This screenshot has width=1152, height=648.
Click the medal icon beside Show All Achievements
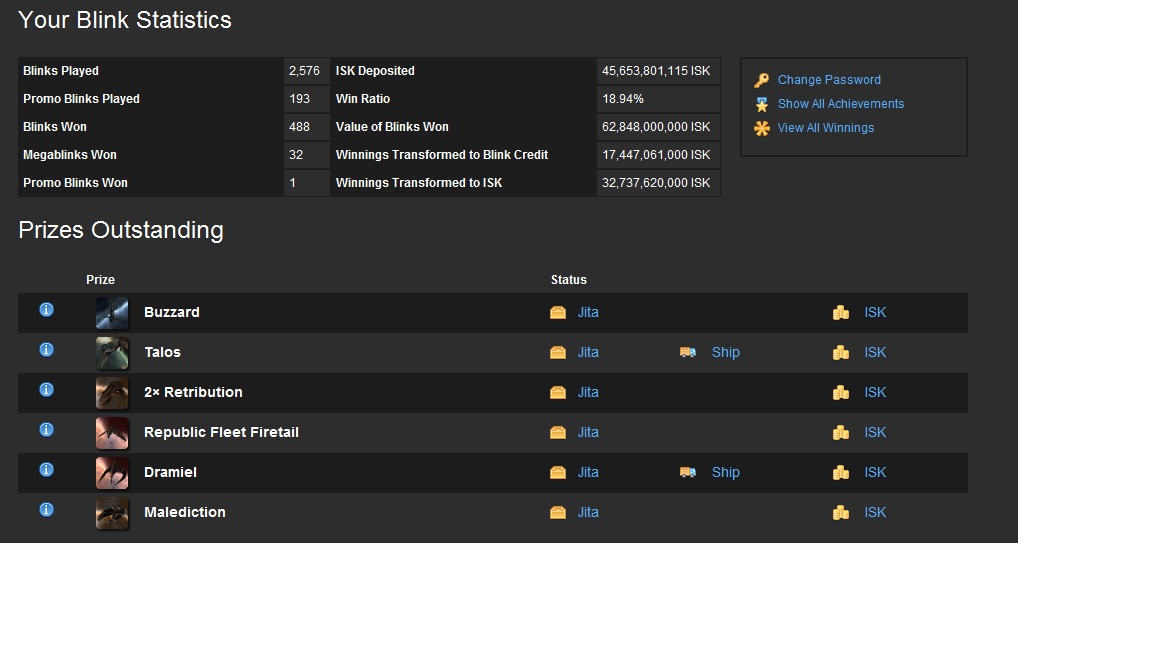tap(762, 104)
